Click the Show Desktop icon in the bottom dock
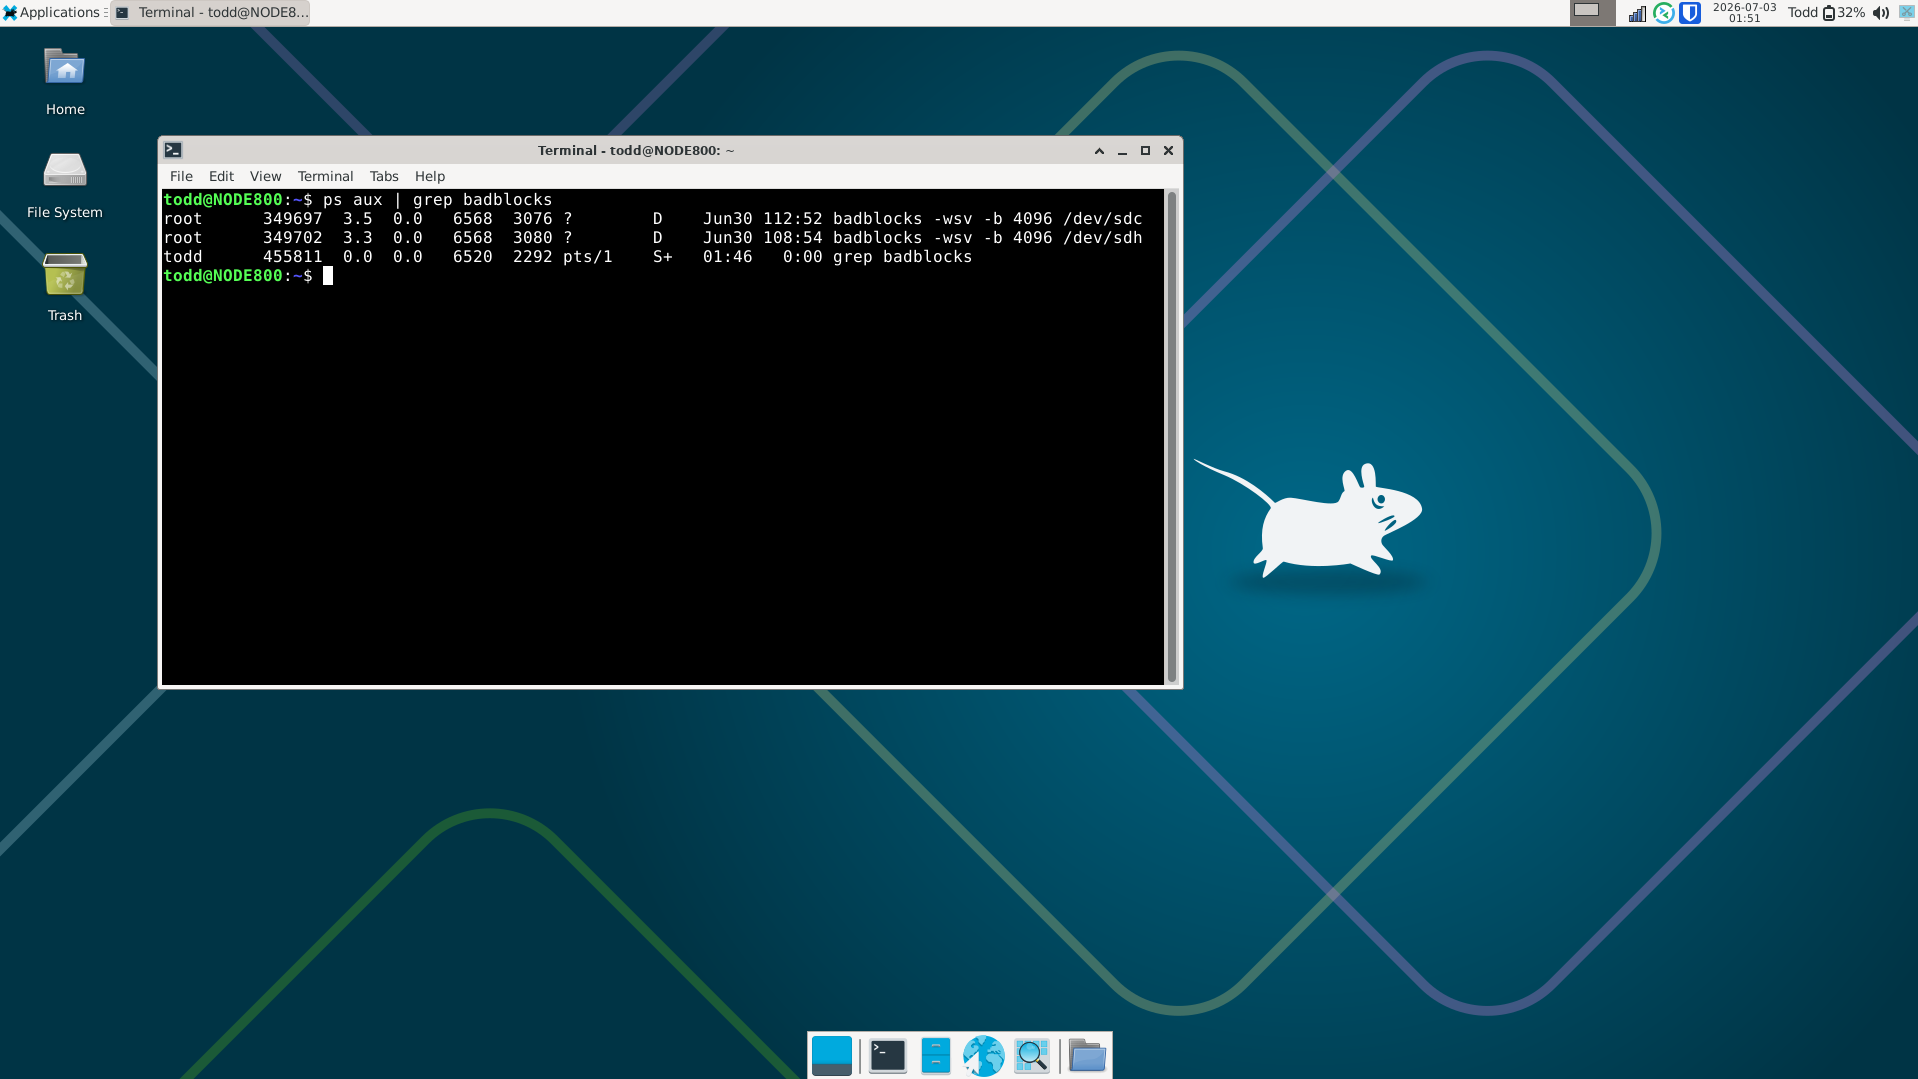Image resolution: width=1918 pixels, height=1079 pixels. (831, 1055)
